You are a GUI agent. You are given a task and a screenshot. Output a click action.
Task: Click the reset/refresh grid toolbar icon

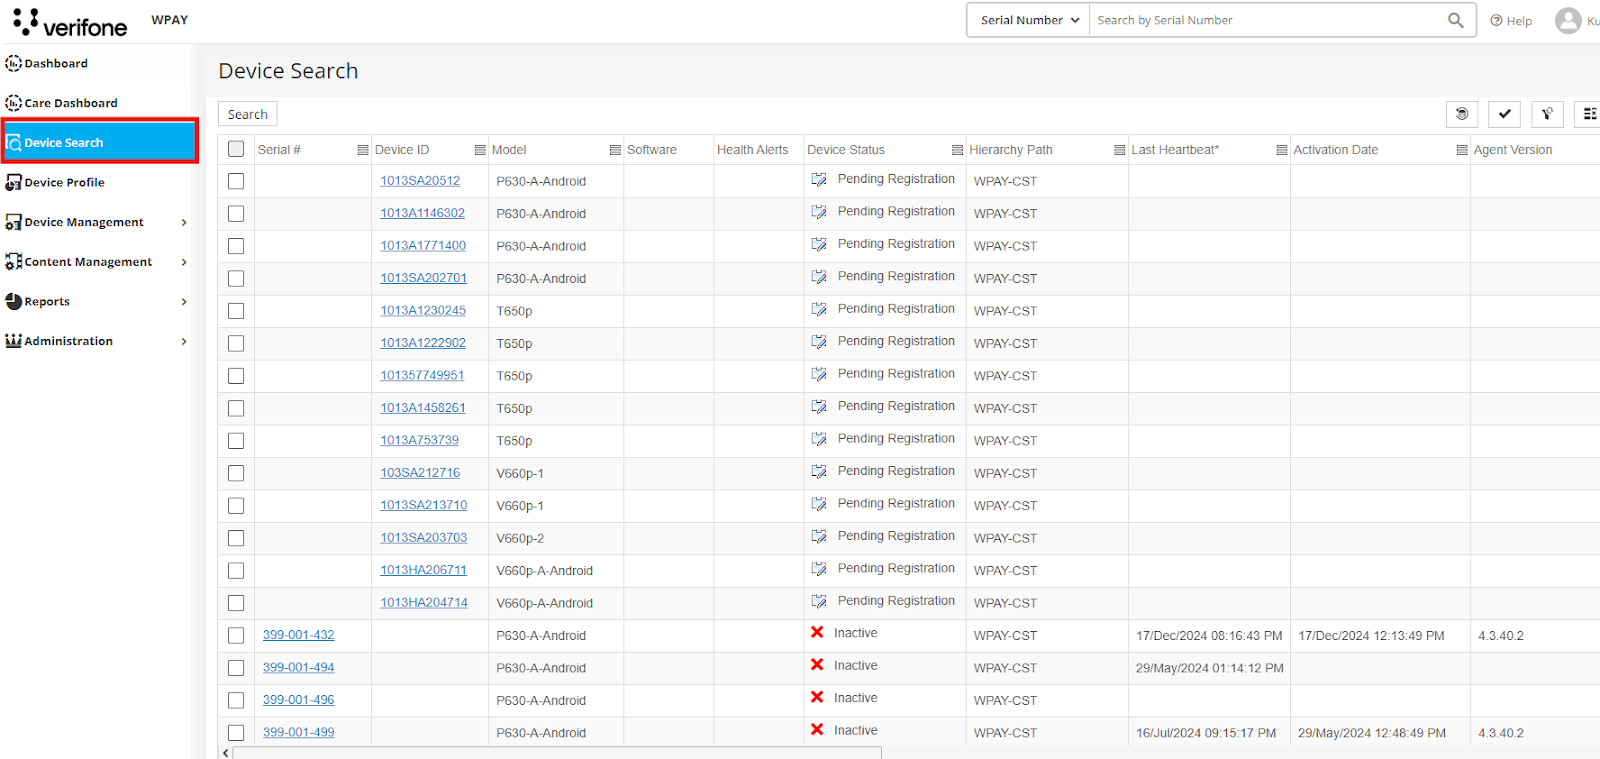pos(1462,114)
